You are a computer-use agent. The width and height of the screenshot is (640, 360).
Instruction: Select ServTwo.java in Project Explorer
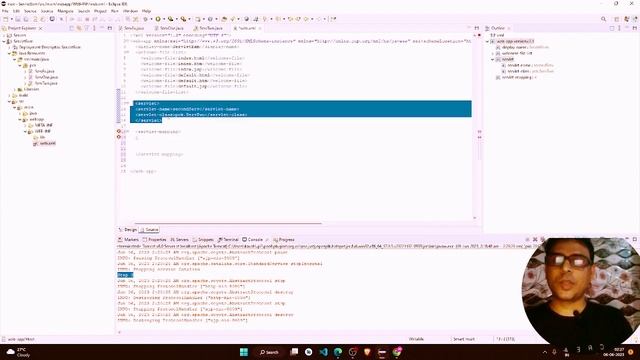(43, 83)
